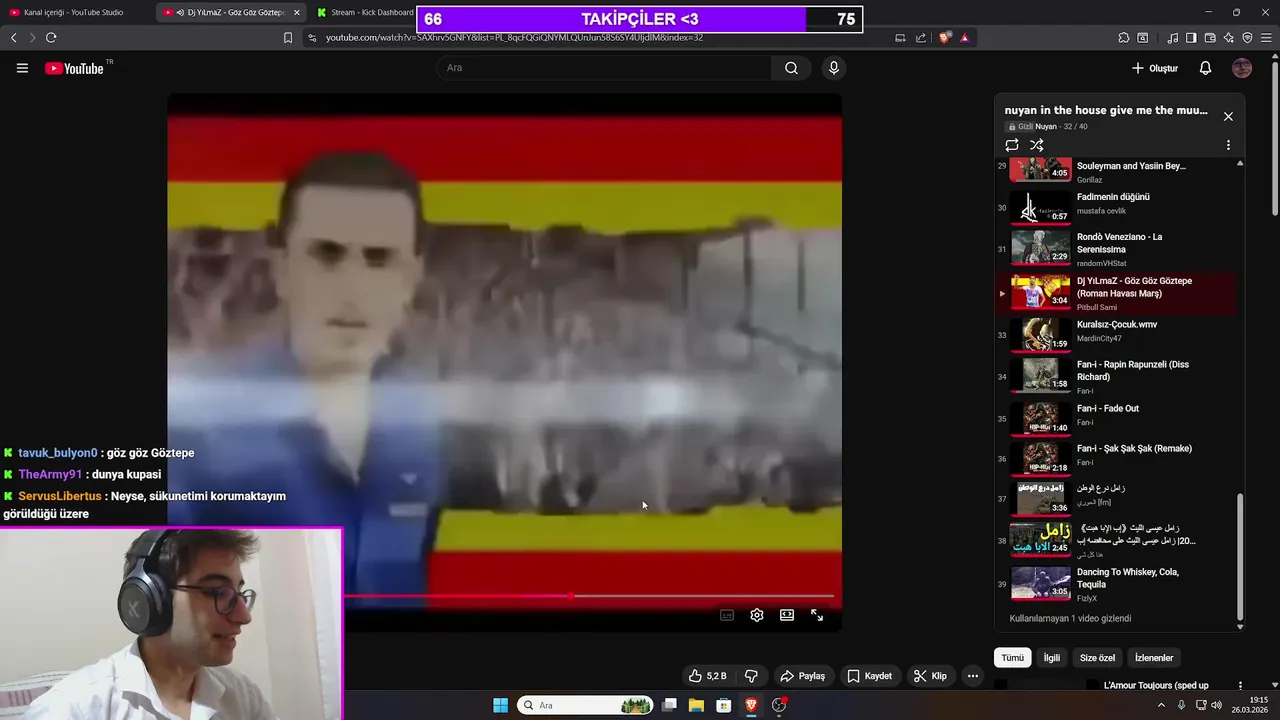Open Microsoft Store from taskbar
This screenshot has width=1280, height=720.
coord(723,705)
